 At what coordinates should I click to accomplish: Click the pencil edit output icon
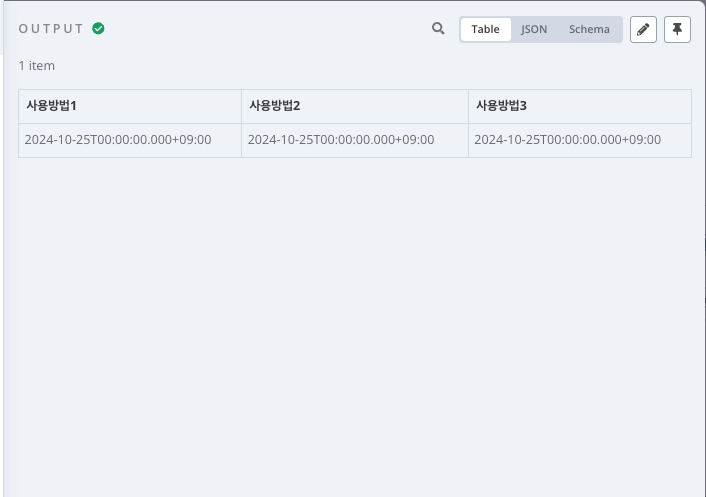[x=643, y=30]
